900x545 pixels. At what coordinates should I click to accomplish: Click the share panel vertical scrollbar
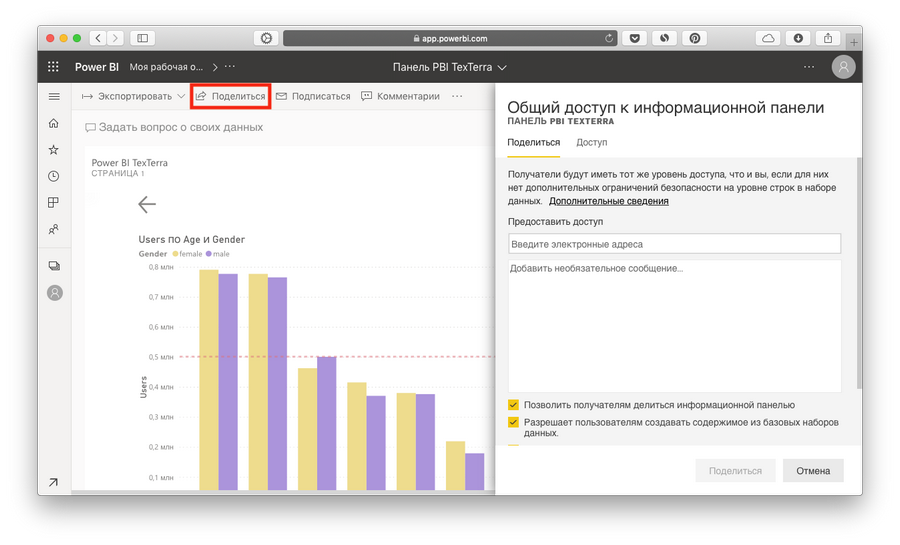click(859, 273)
